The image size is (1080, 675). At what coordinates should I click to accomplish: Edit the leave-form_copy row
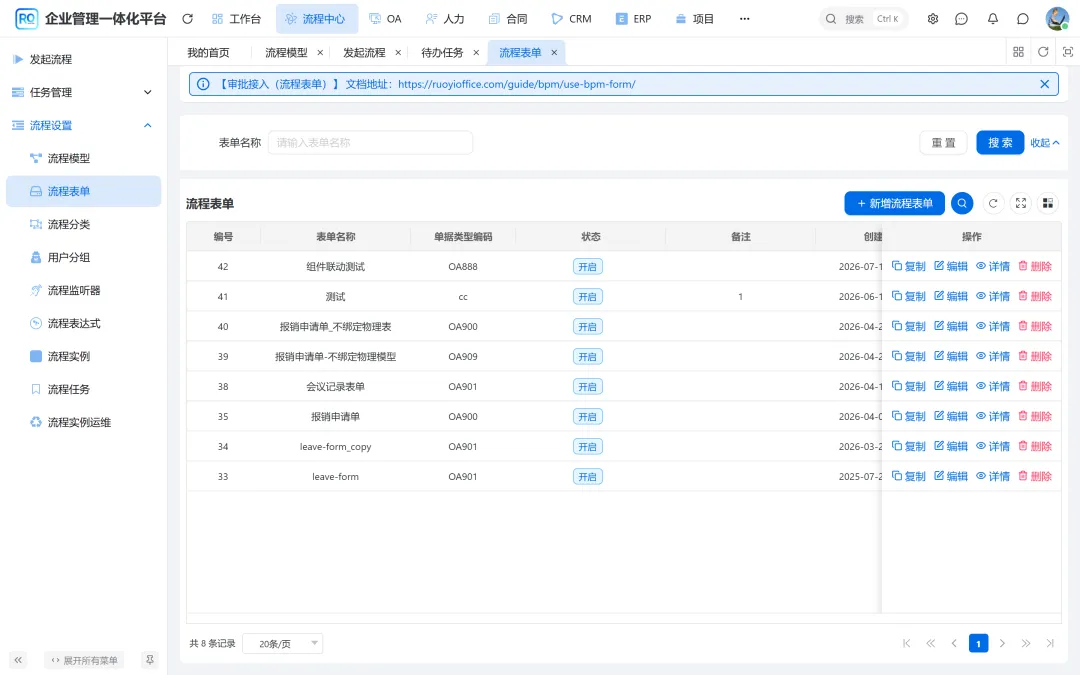tap(951, 446)
